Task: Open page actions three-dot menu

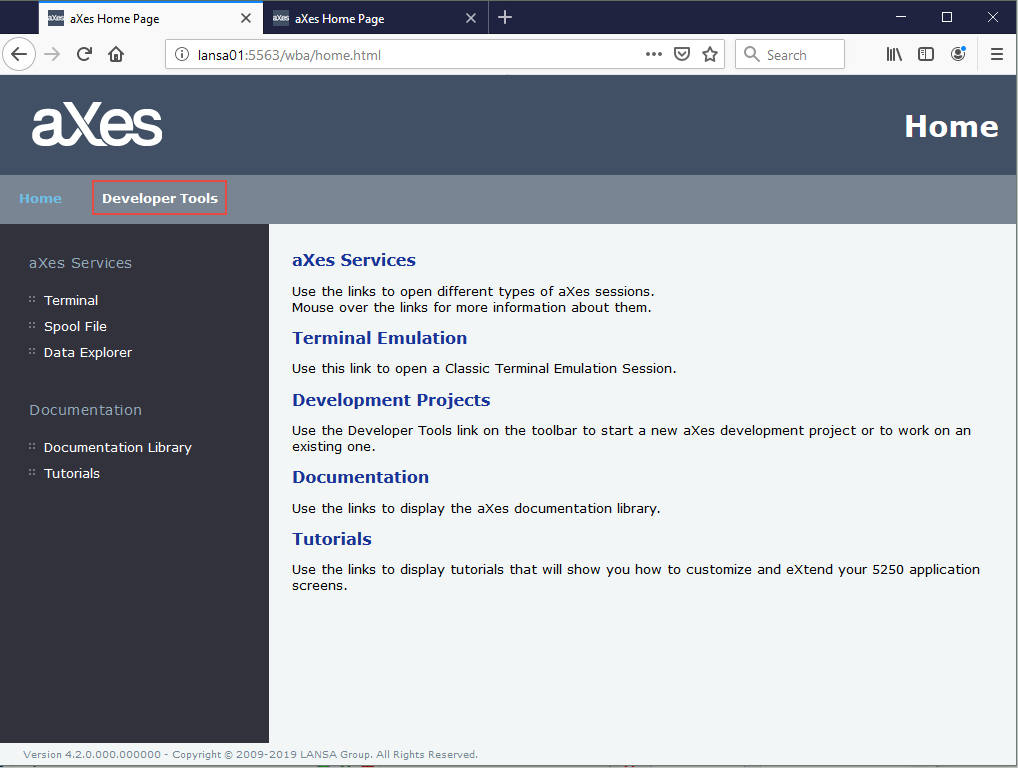Action: coord(654,55)
